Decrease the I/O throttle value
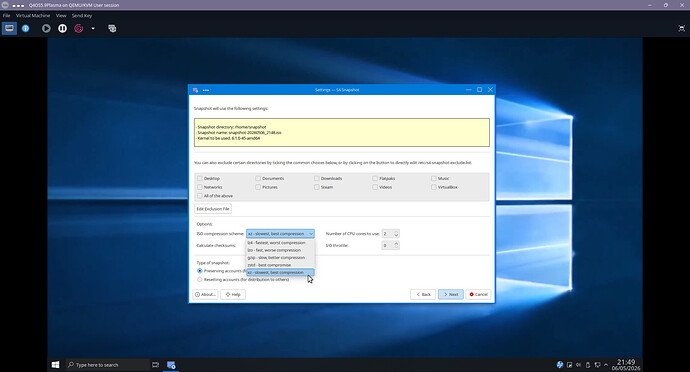The image size is (690, 372). (396, 247)
